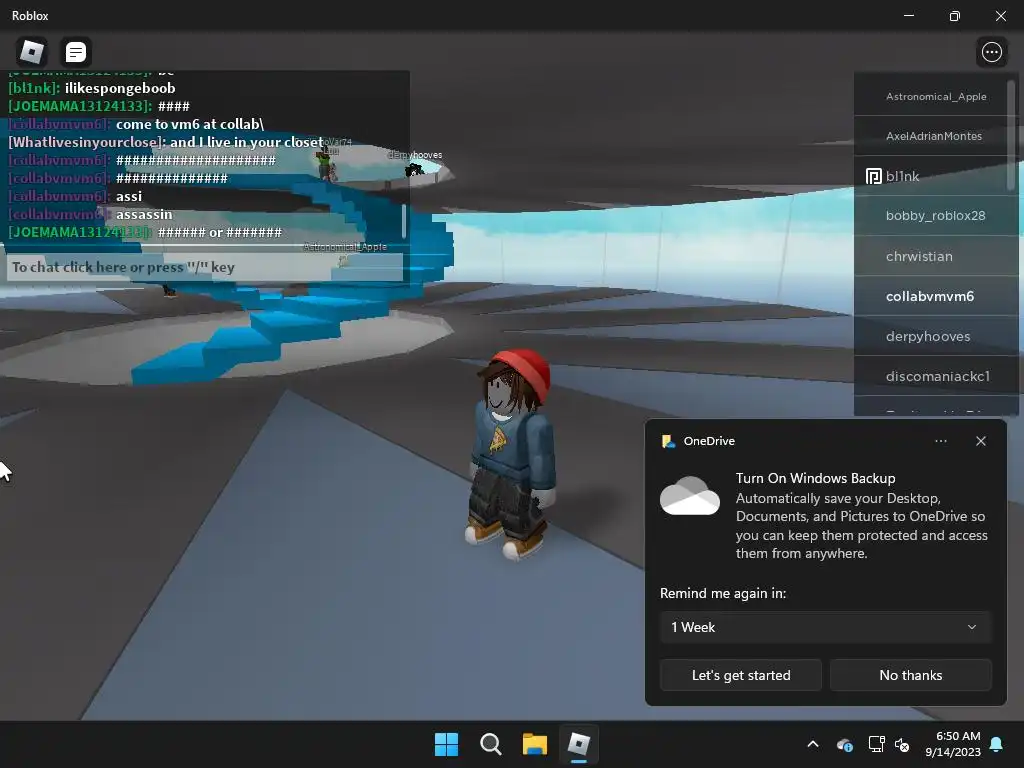Open the three-dots more options button
The height and width of the screenshot is (768, 1024).
coord(991,52)
